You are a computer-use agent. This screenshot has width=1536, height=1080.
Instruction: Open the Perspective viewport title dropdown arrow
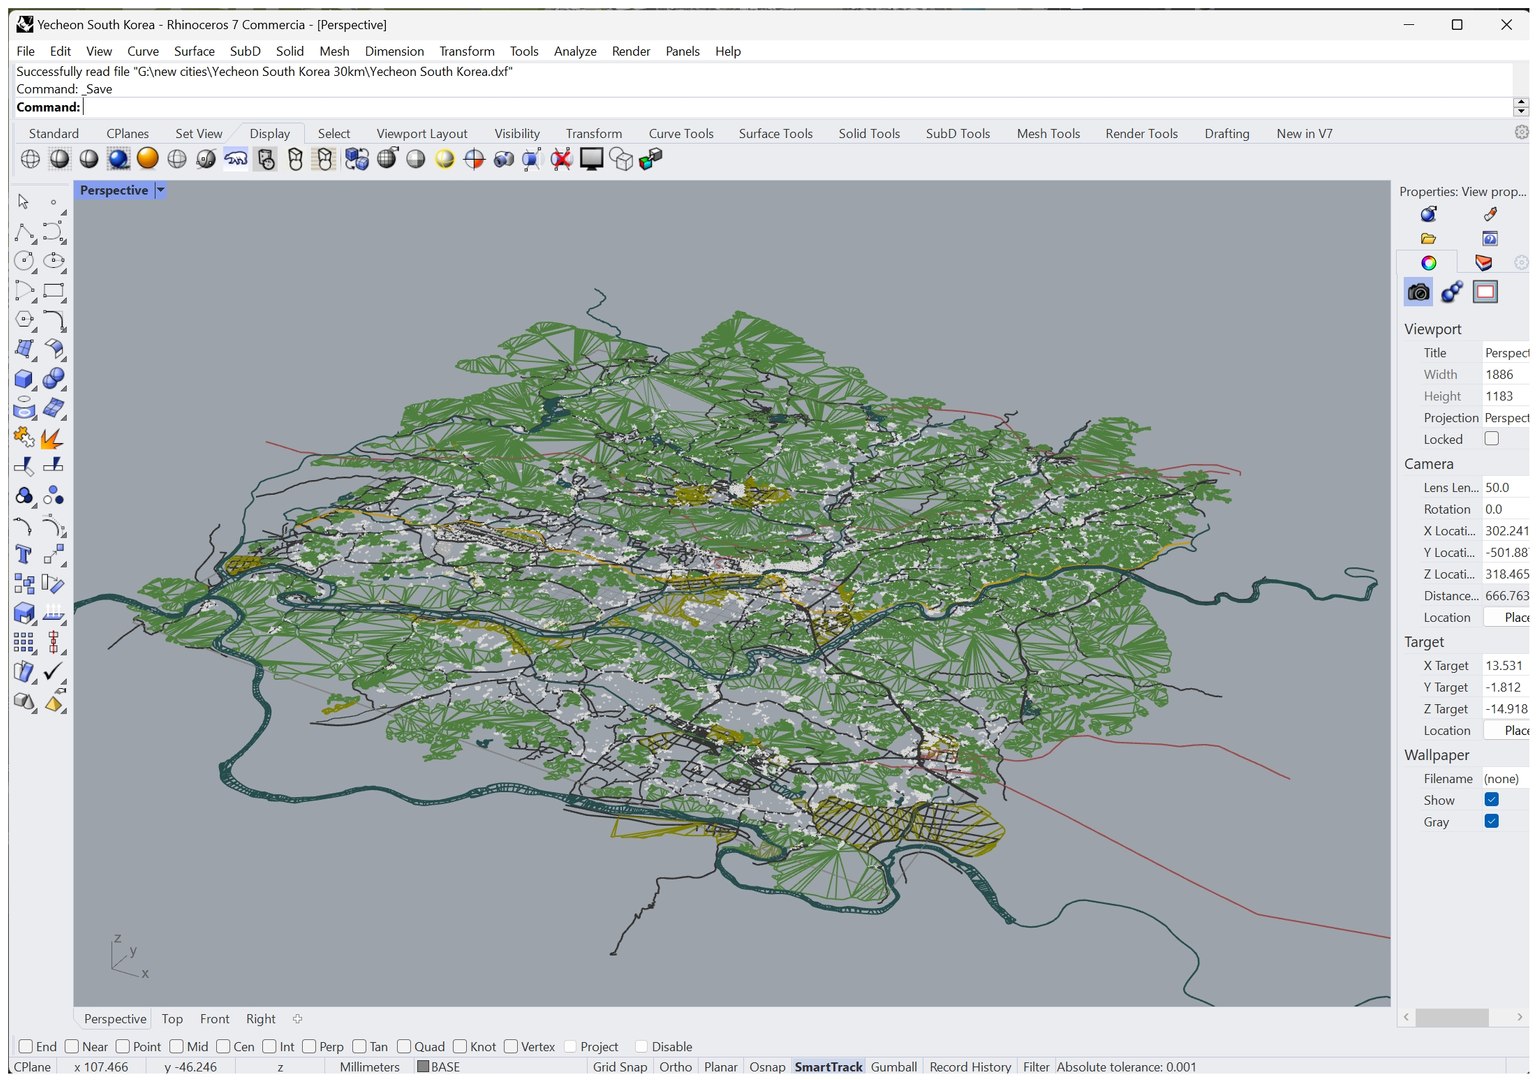pos(160,190)
